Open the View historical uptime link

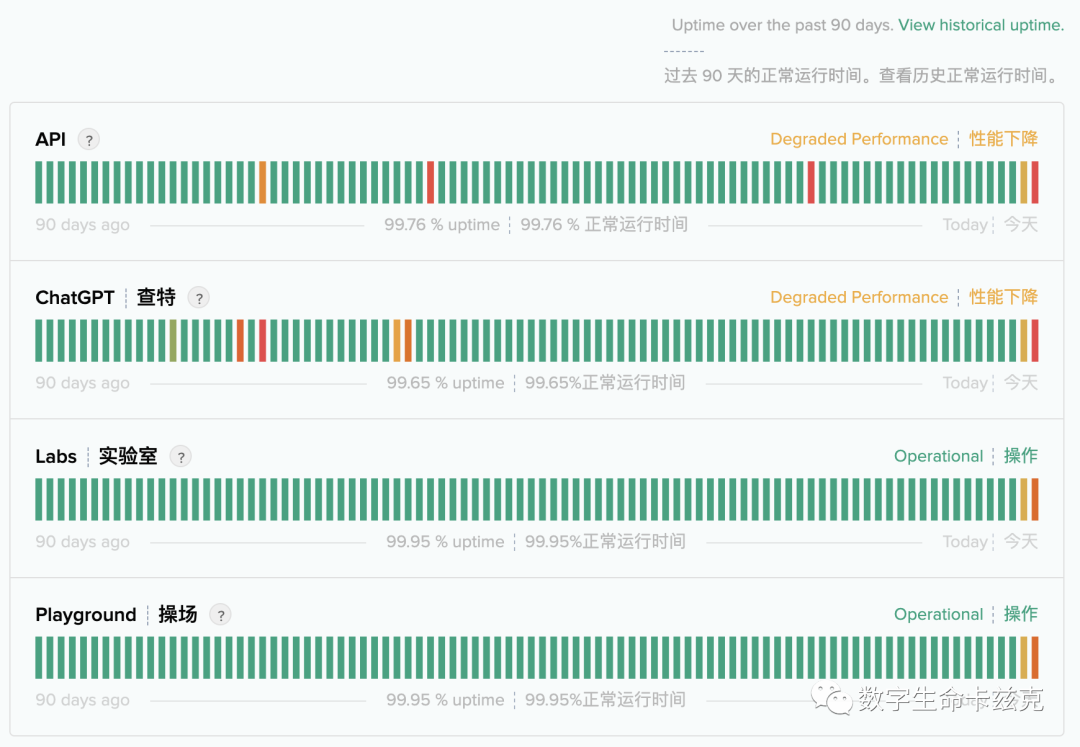(981, 25)
